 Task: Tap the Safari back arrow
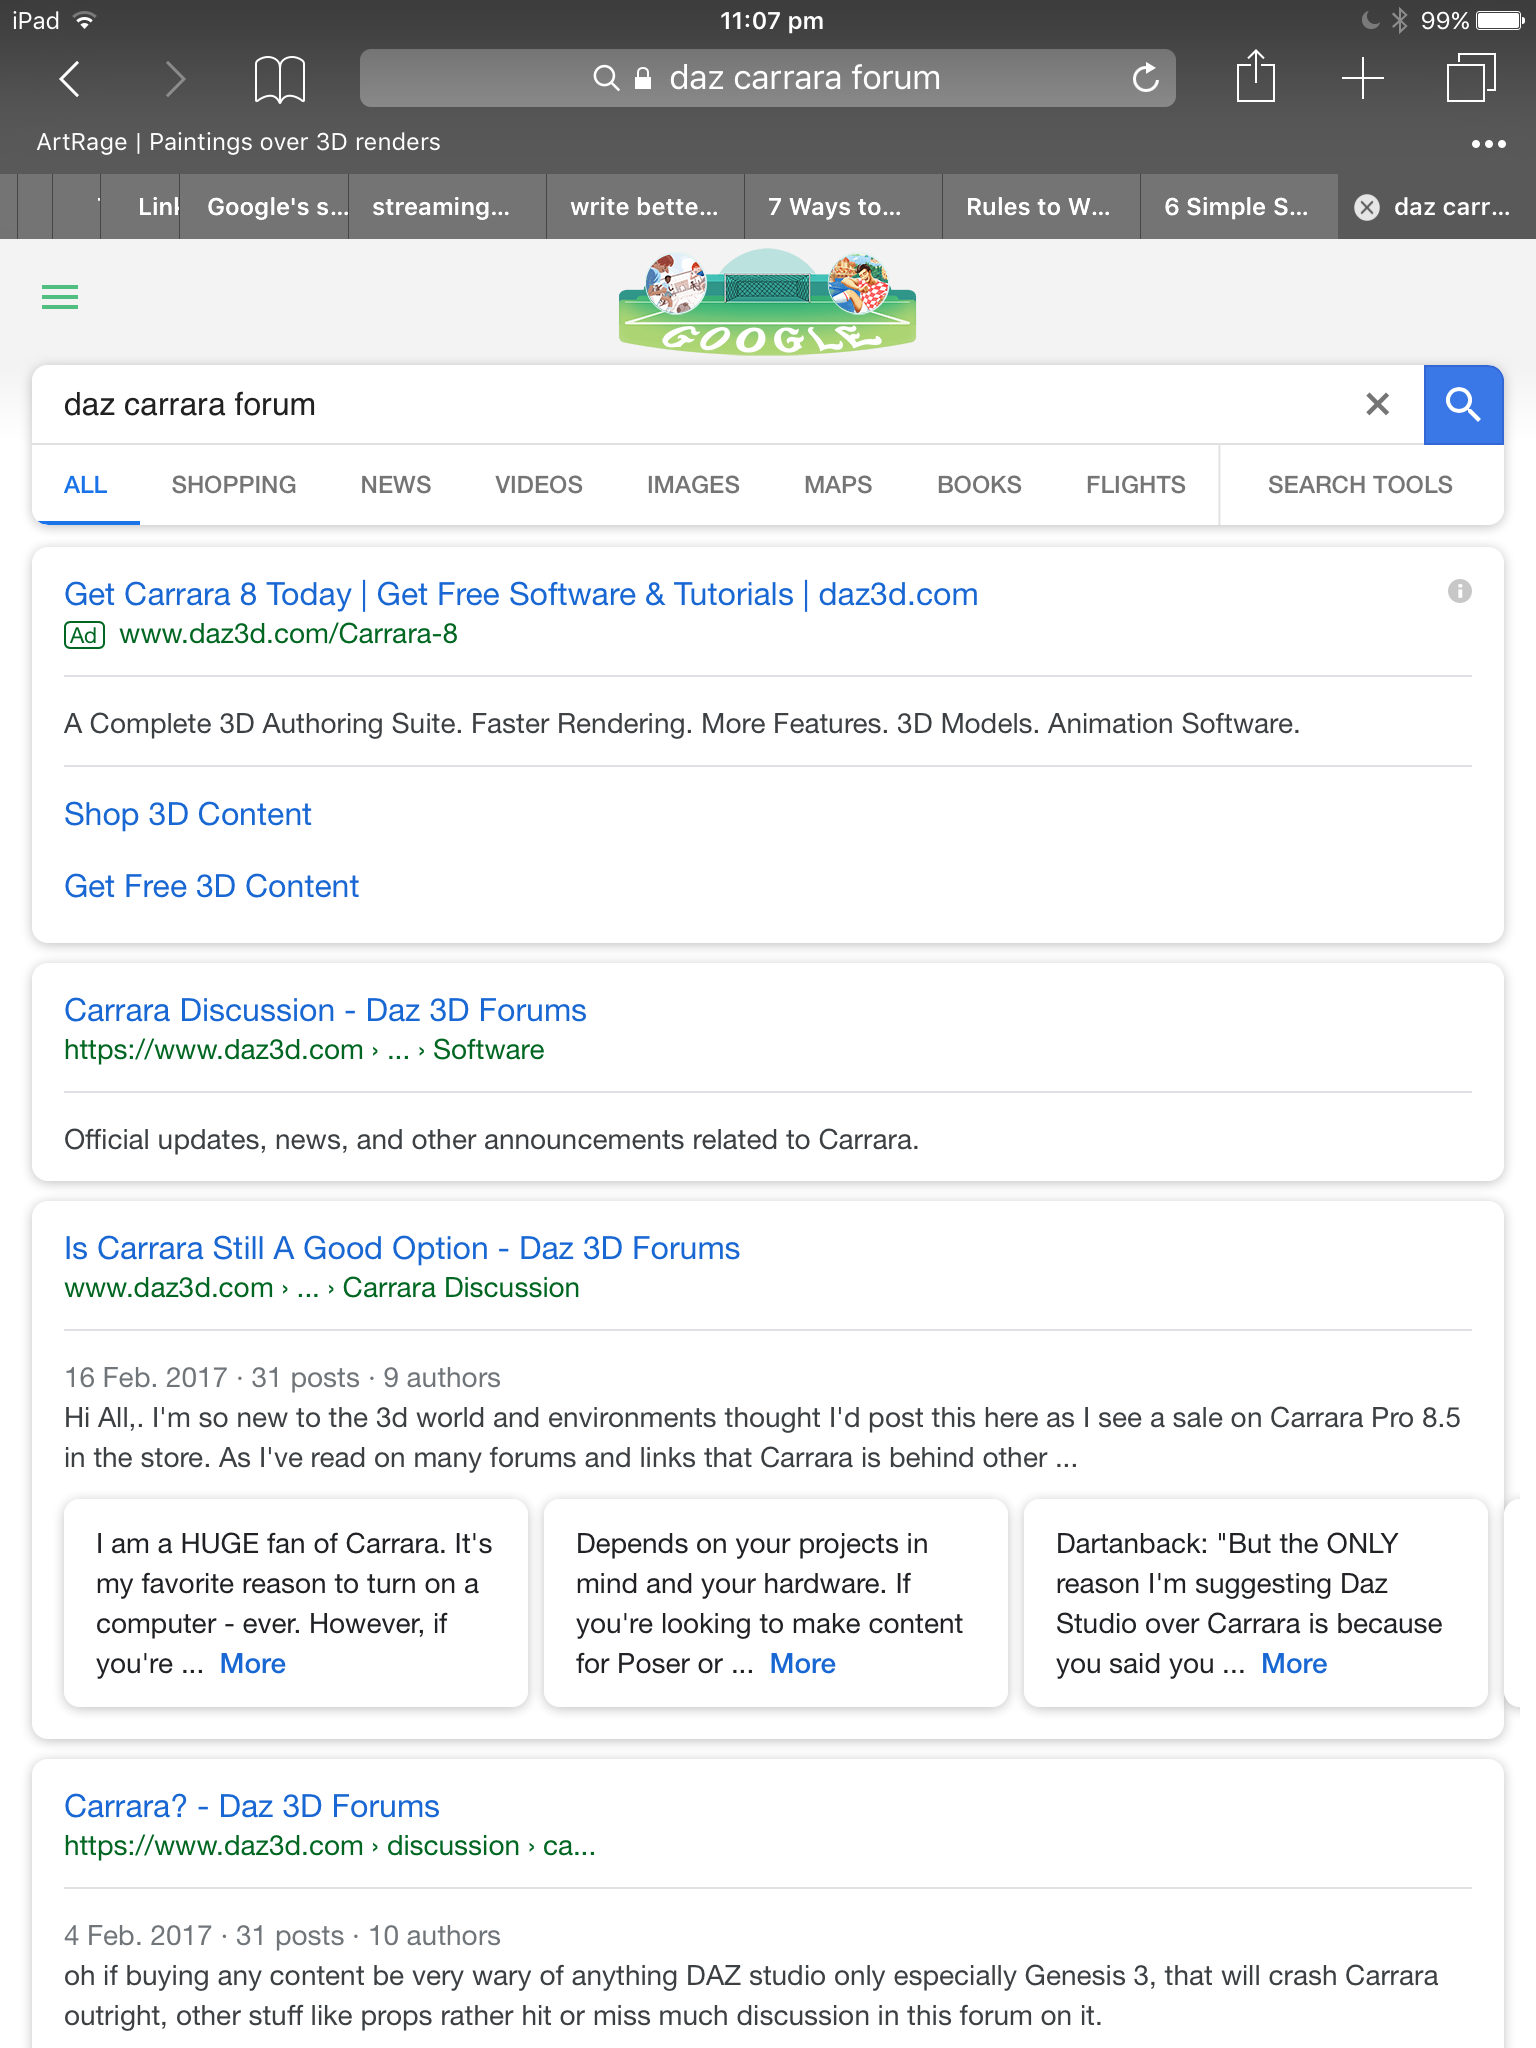click(x=70, y=78)
